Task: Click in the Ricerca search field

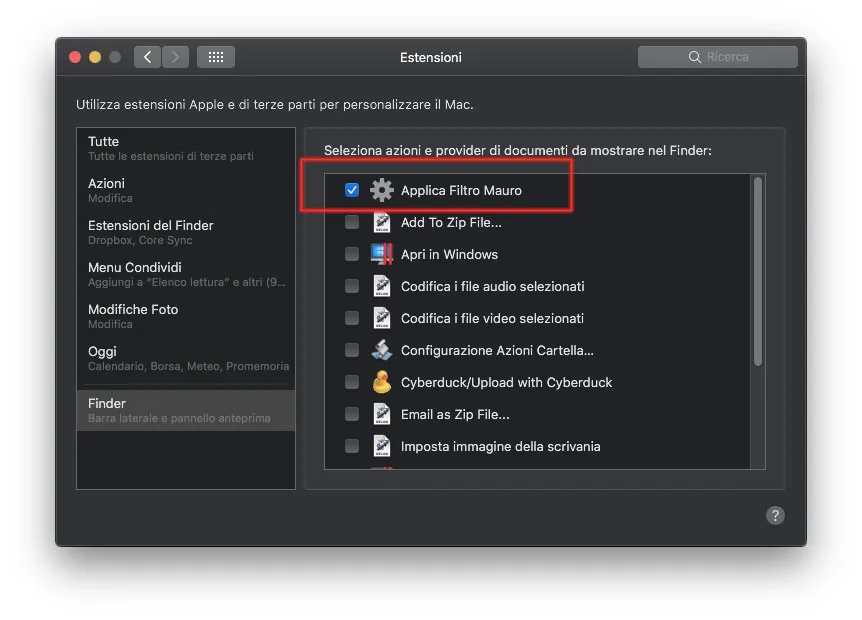Action: [717, 57]
